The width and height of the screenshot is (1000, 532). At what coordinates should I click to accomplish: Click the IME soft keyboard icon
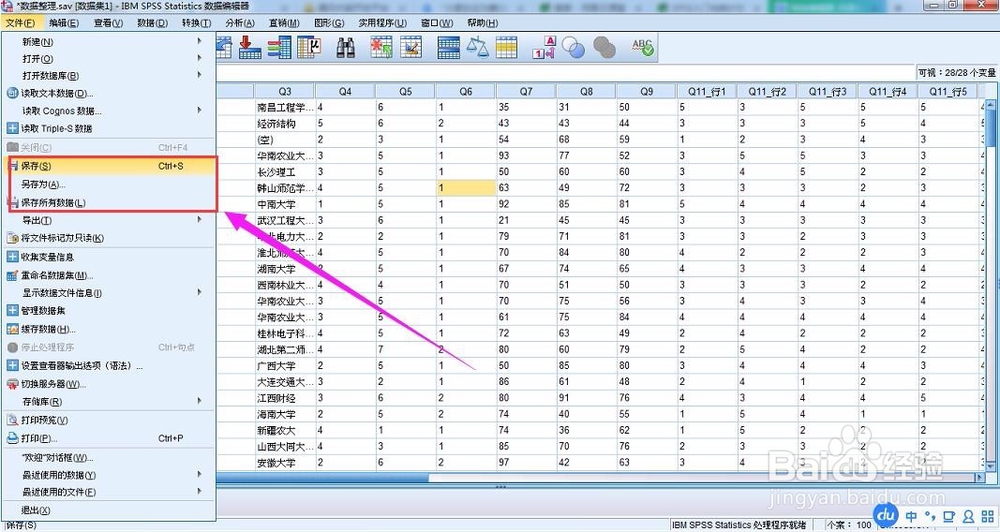949,517
